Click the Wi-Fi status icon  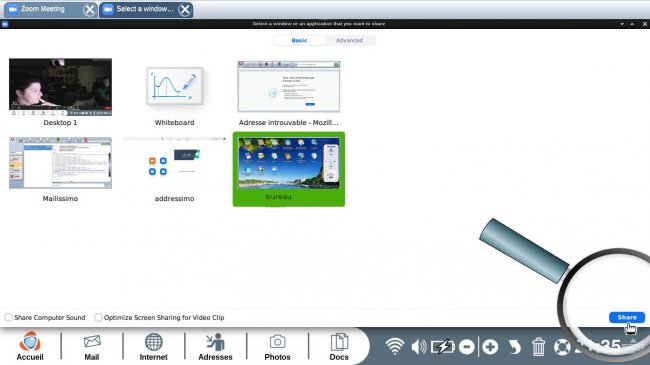tap(395, 346)
